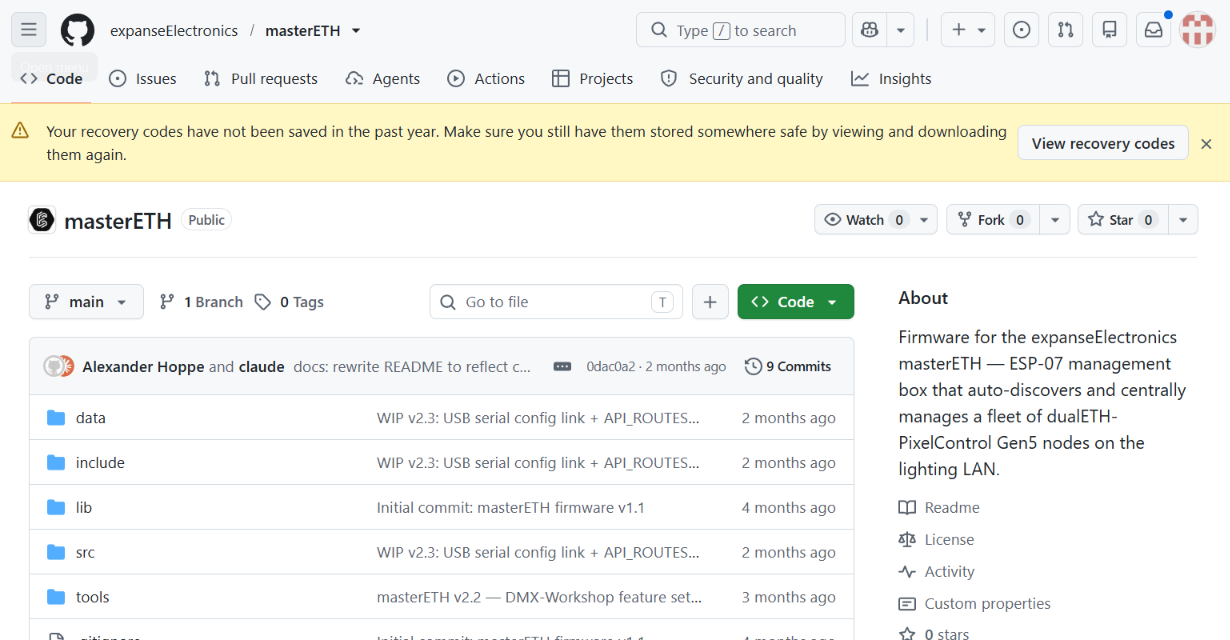Open the data folder
The height and width of the screenshot is (640, 1230).
tap(90, 418)
